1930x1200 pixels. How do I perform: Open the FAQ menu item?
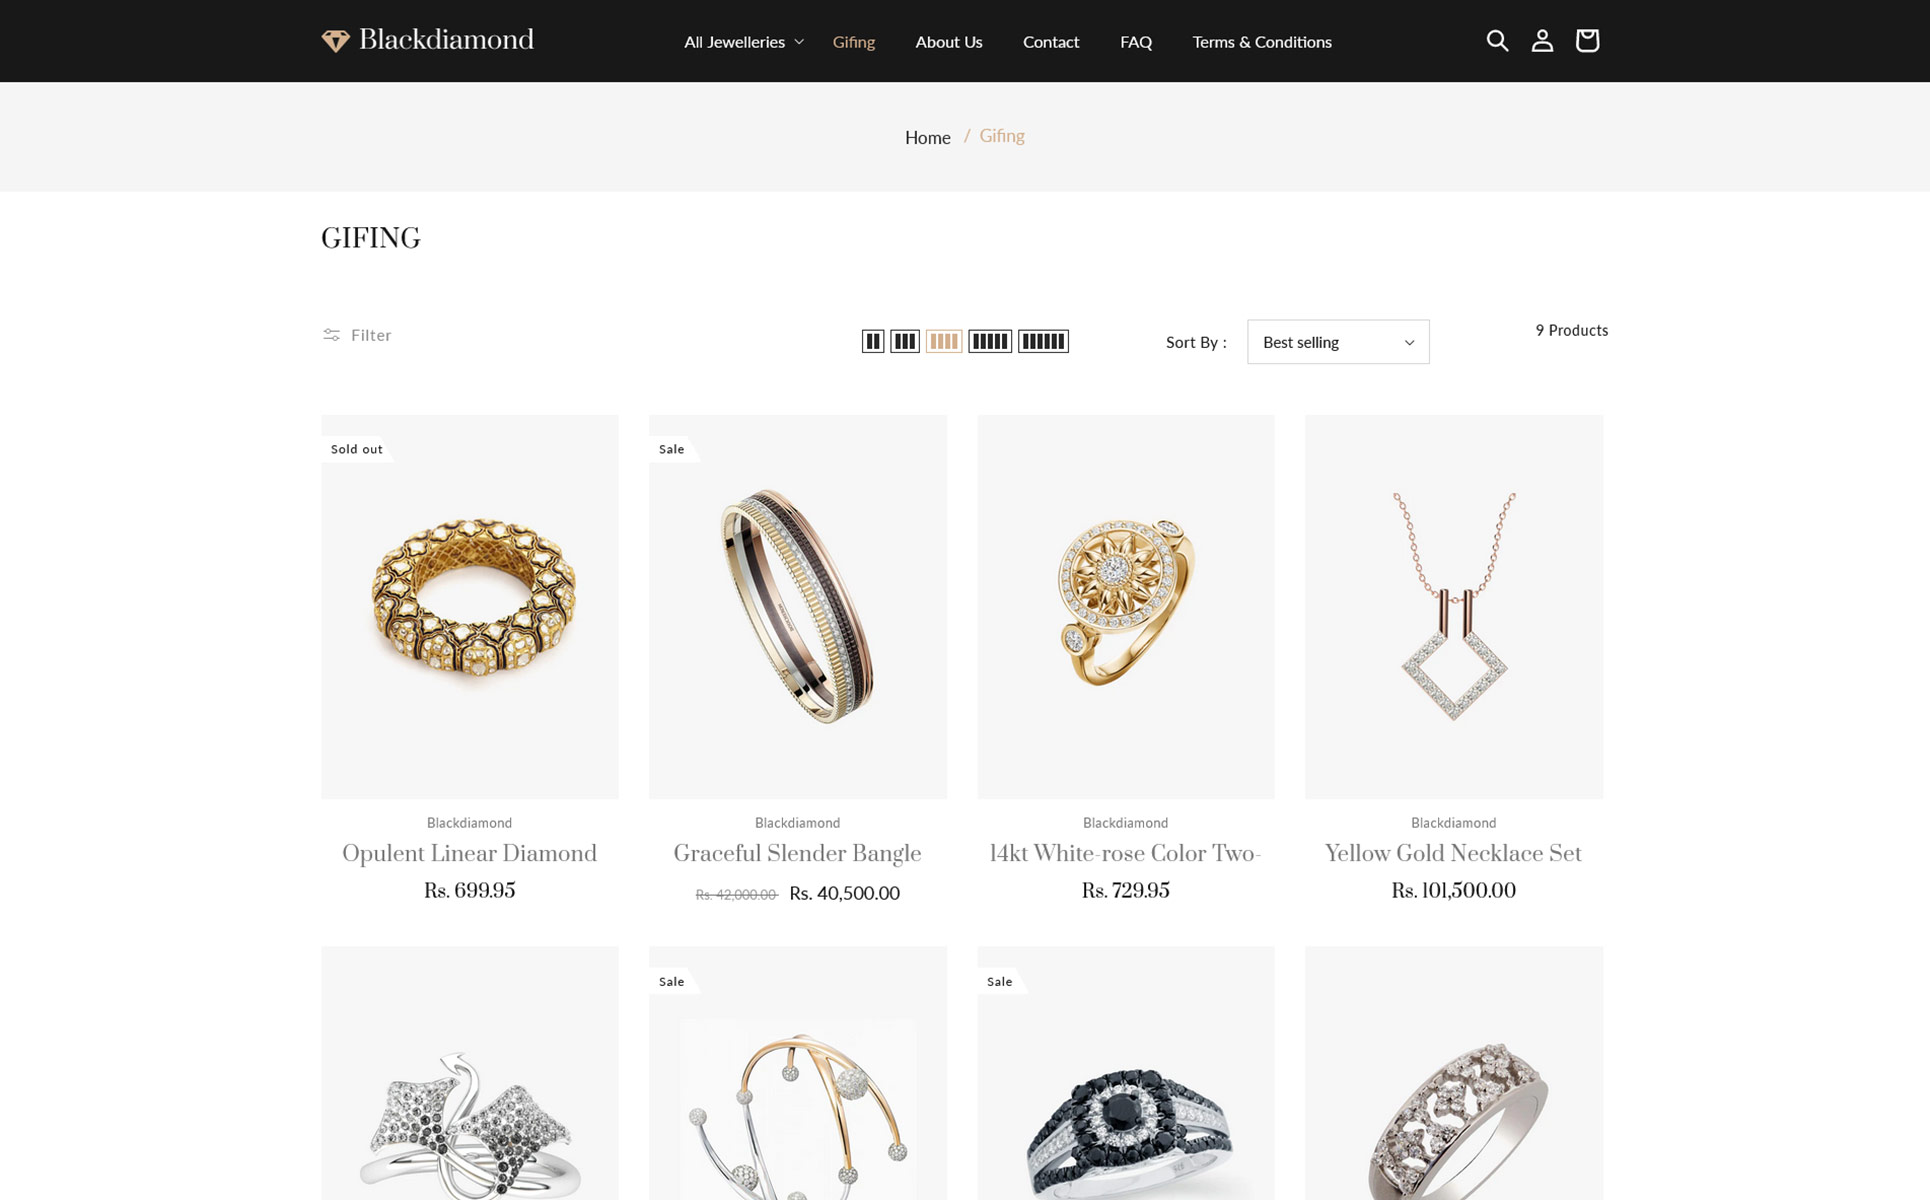click(x=1135, y=42)
